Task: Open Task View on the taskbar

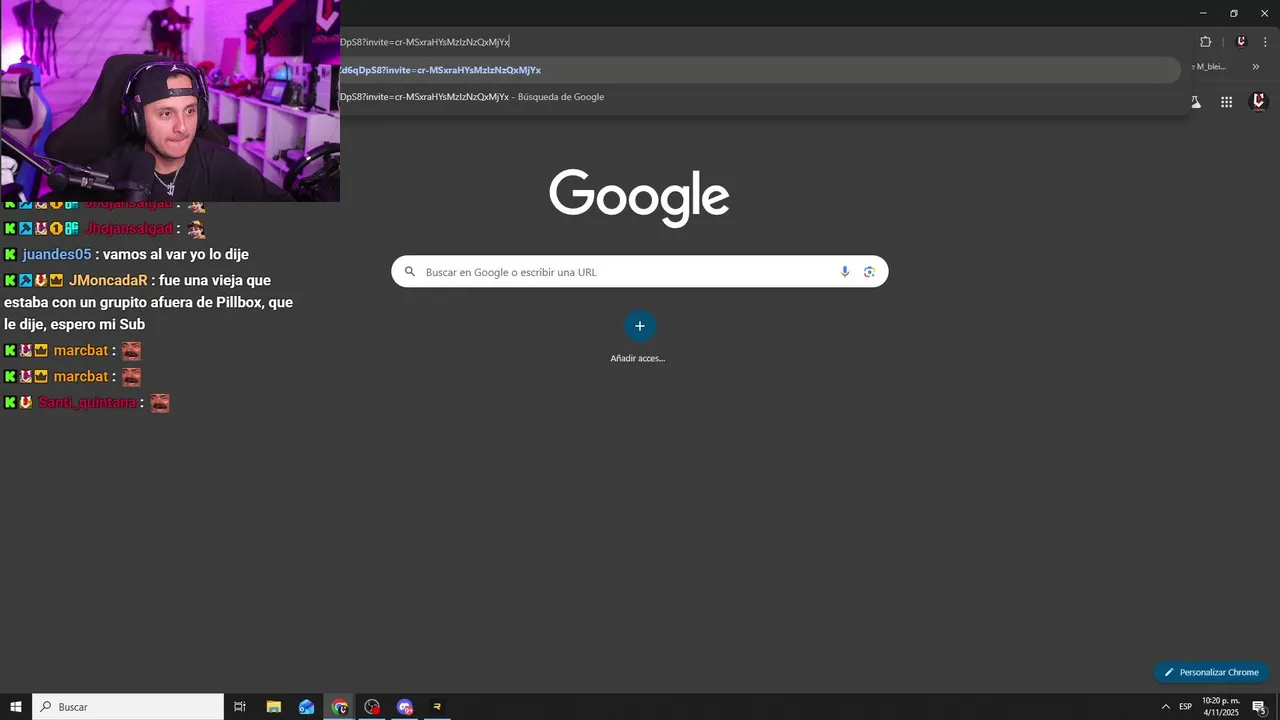Action: point(240,707)
